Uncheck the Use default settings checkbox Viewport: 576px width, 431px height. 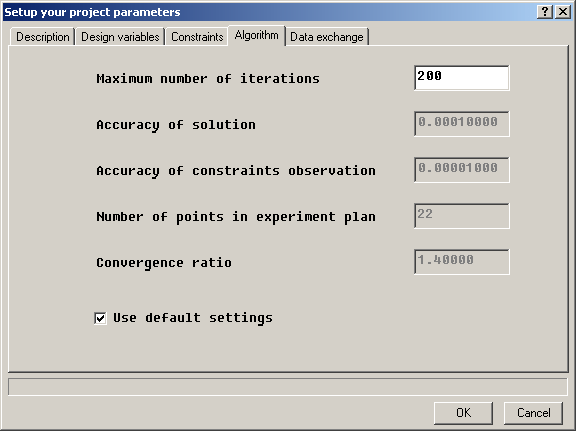pos(100,318)
